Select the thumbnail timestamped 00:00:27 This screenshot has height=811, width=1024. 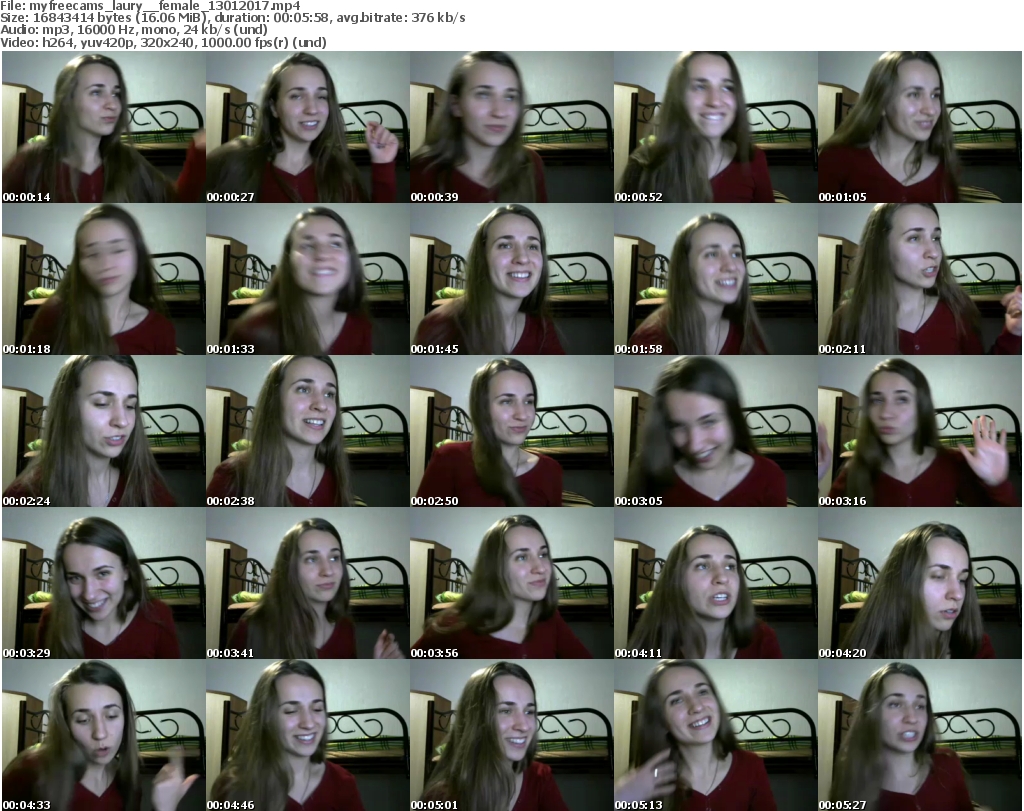[308, 127]
